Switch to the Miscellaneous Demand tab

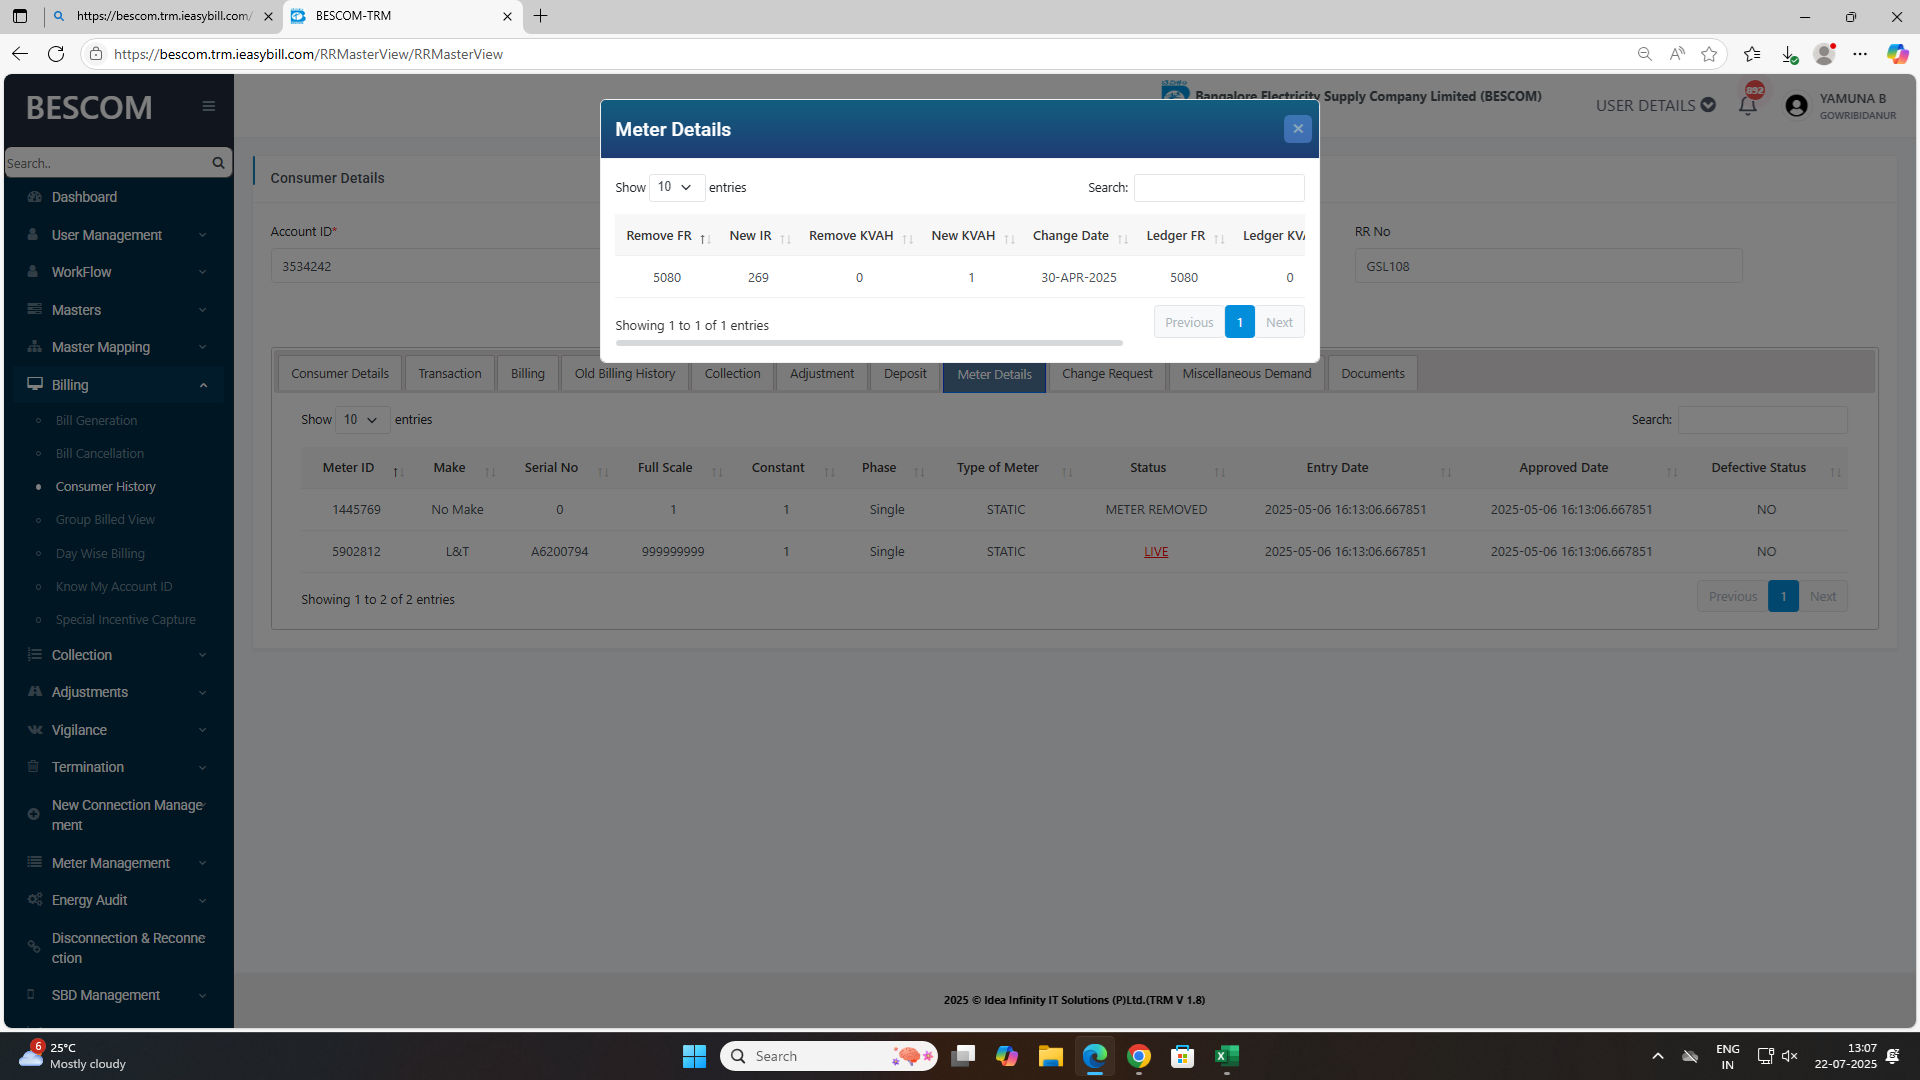point(1247,374)
